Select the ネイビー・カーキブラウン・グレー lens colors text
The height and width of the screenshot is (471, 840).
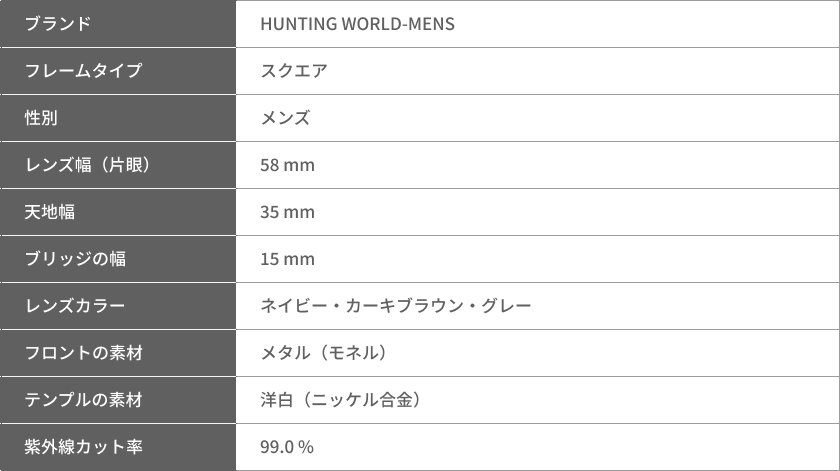pos(396,306)
